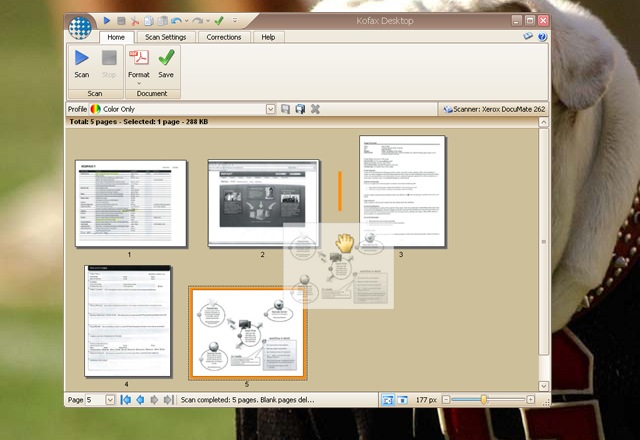Click the help question mark icon
Viewport: 640px width, 440px height.
[x=542, y=37]
